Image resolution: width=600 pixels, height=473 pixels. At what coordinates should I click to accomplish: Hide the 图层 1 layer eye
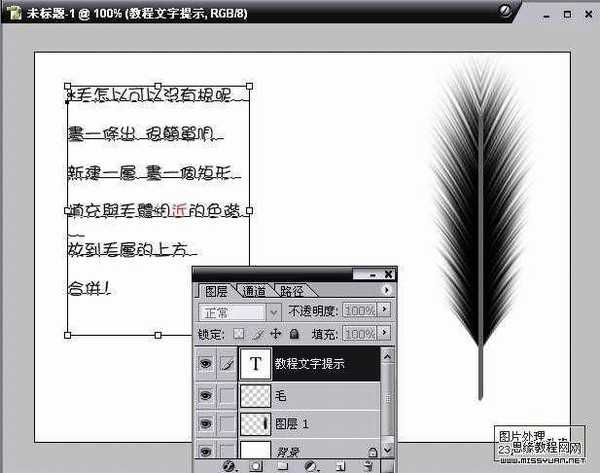(x=205, y=424)
